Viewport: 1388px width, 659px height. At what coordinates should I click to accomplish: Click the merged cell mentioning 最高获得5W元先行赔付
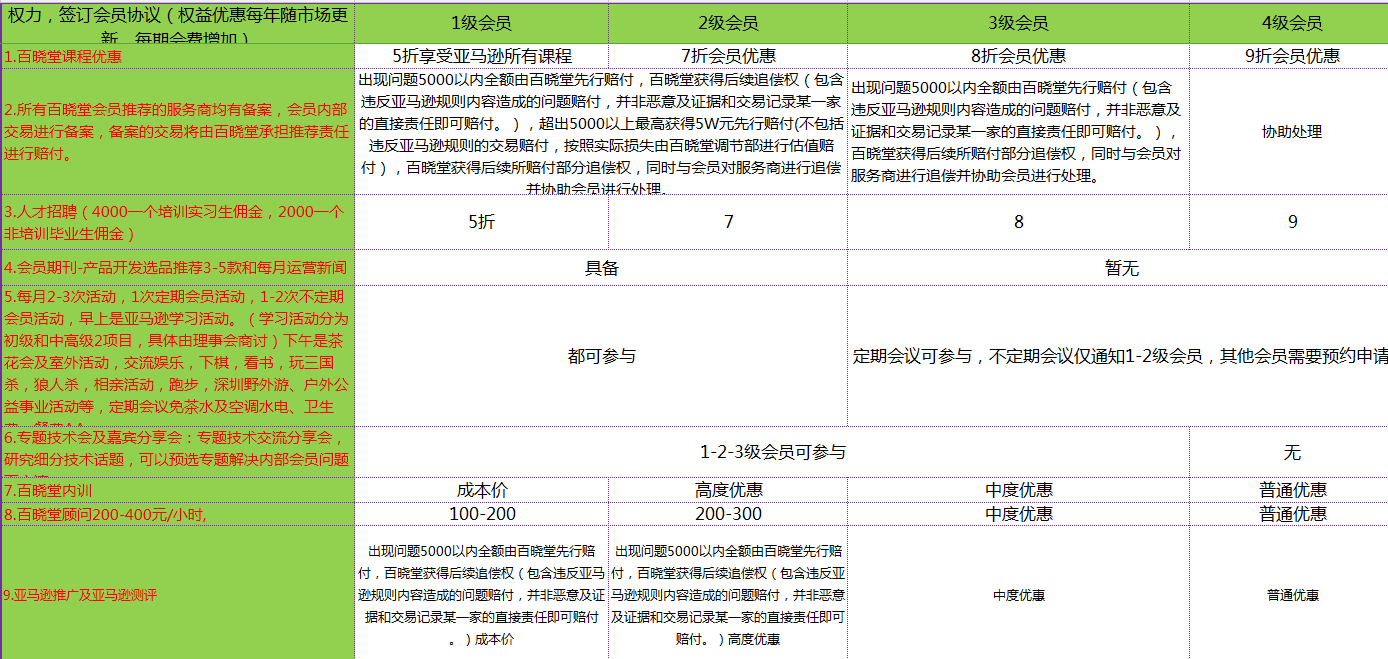[x=601, y=132]
